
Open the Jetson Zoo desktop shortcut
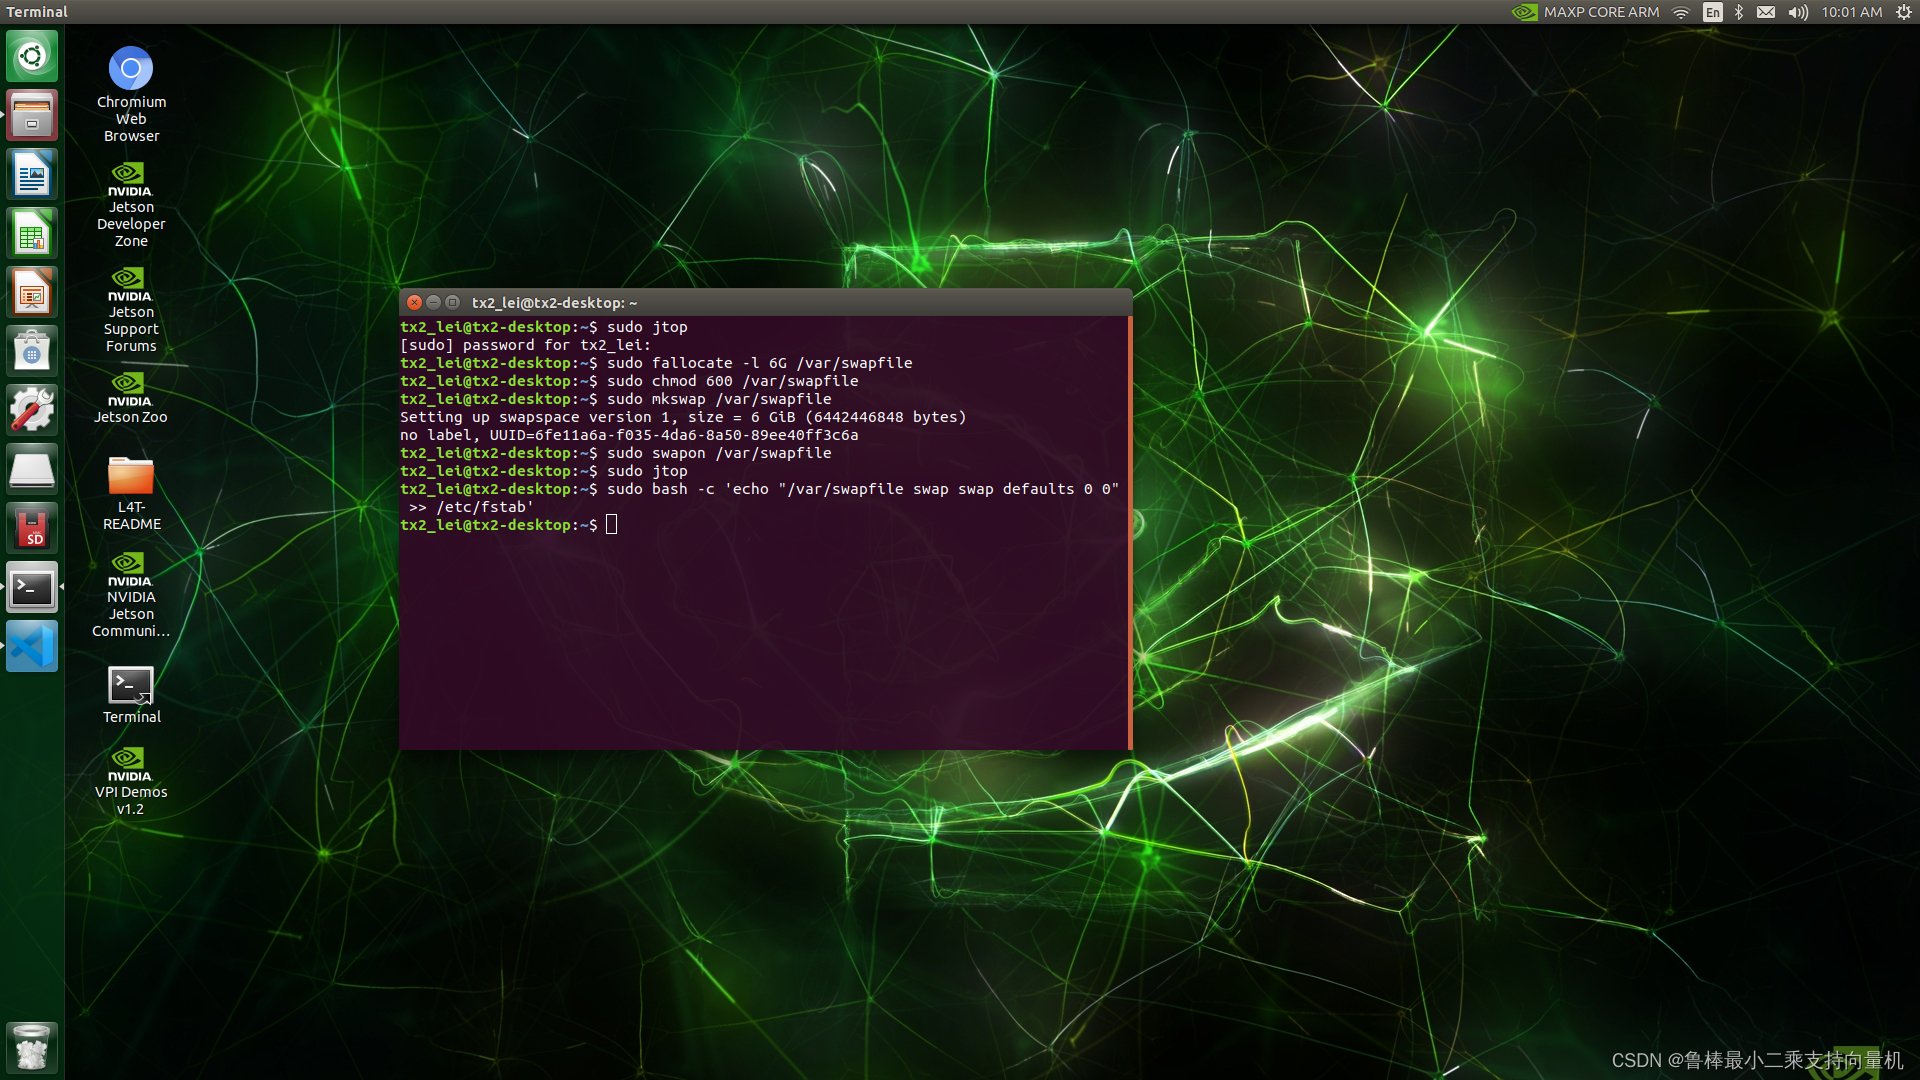coord(131,398)
